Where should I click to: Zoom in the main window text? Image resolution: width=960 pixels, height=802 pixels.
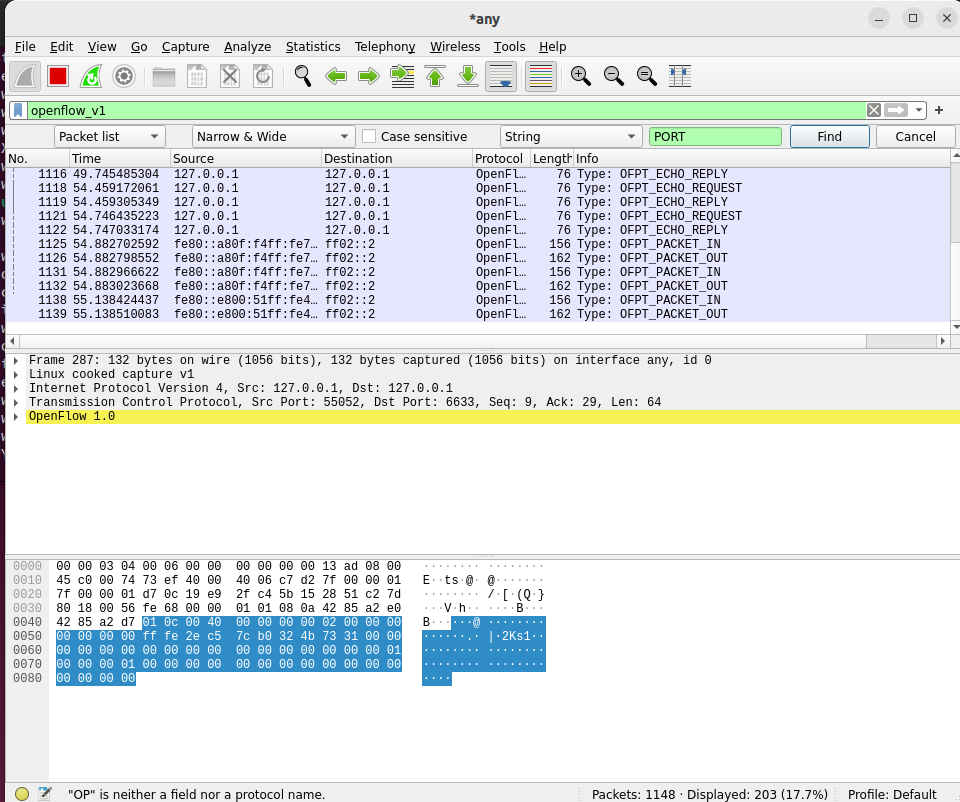coord(580,77)
